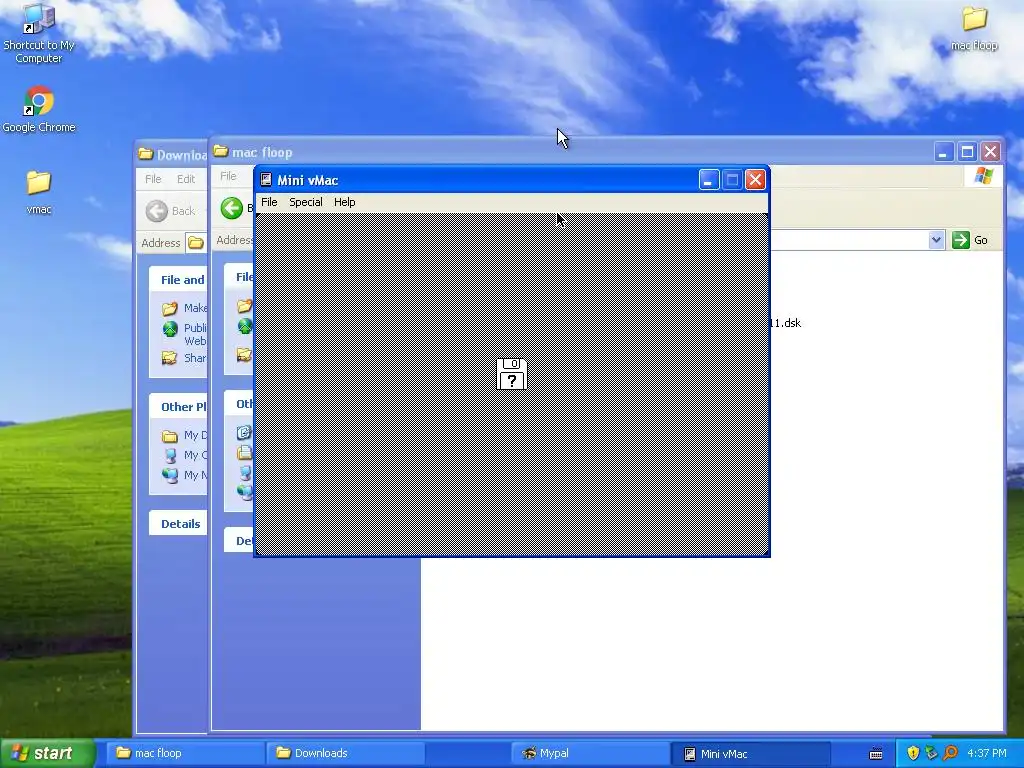The width and height of the screenshot is (1024, 768).
Task: Open the Windows Start menu
Action: [46, 753]
